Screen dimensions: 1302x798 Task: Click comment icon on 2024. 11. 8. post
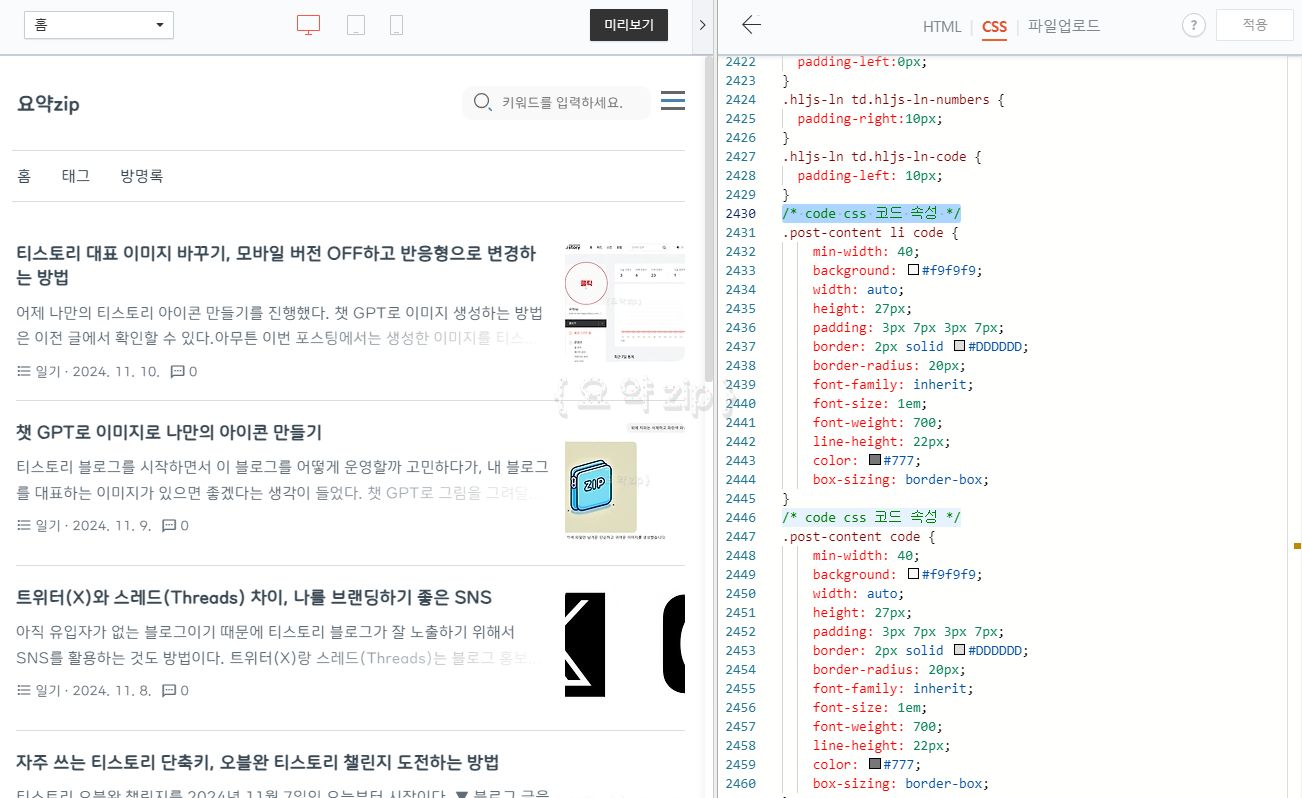click(169, 690)
